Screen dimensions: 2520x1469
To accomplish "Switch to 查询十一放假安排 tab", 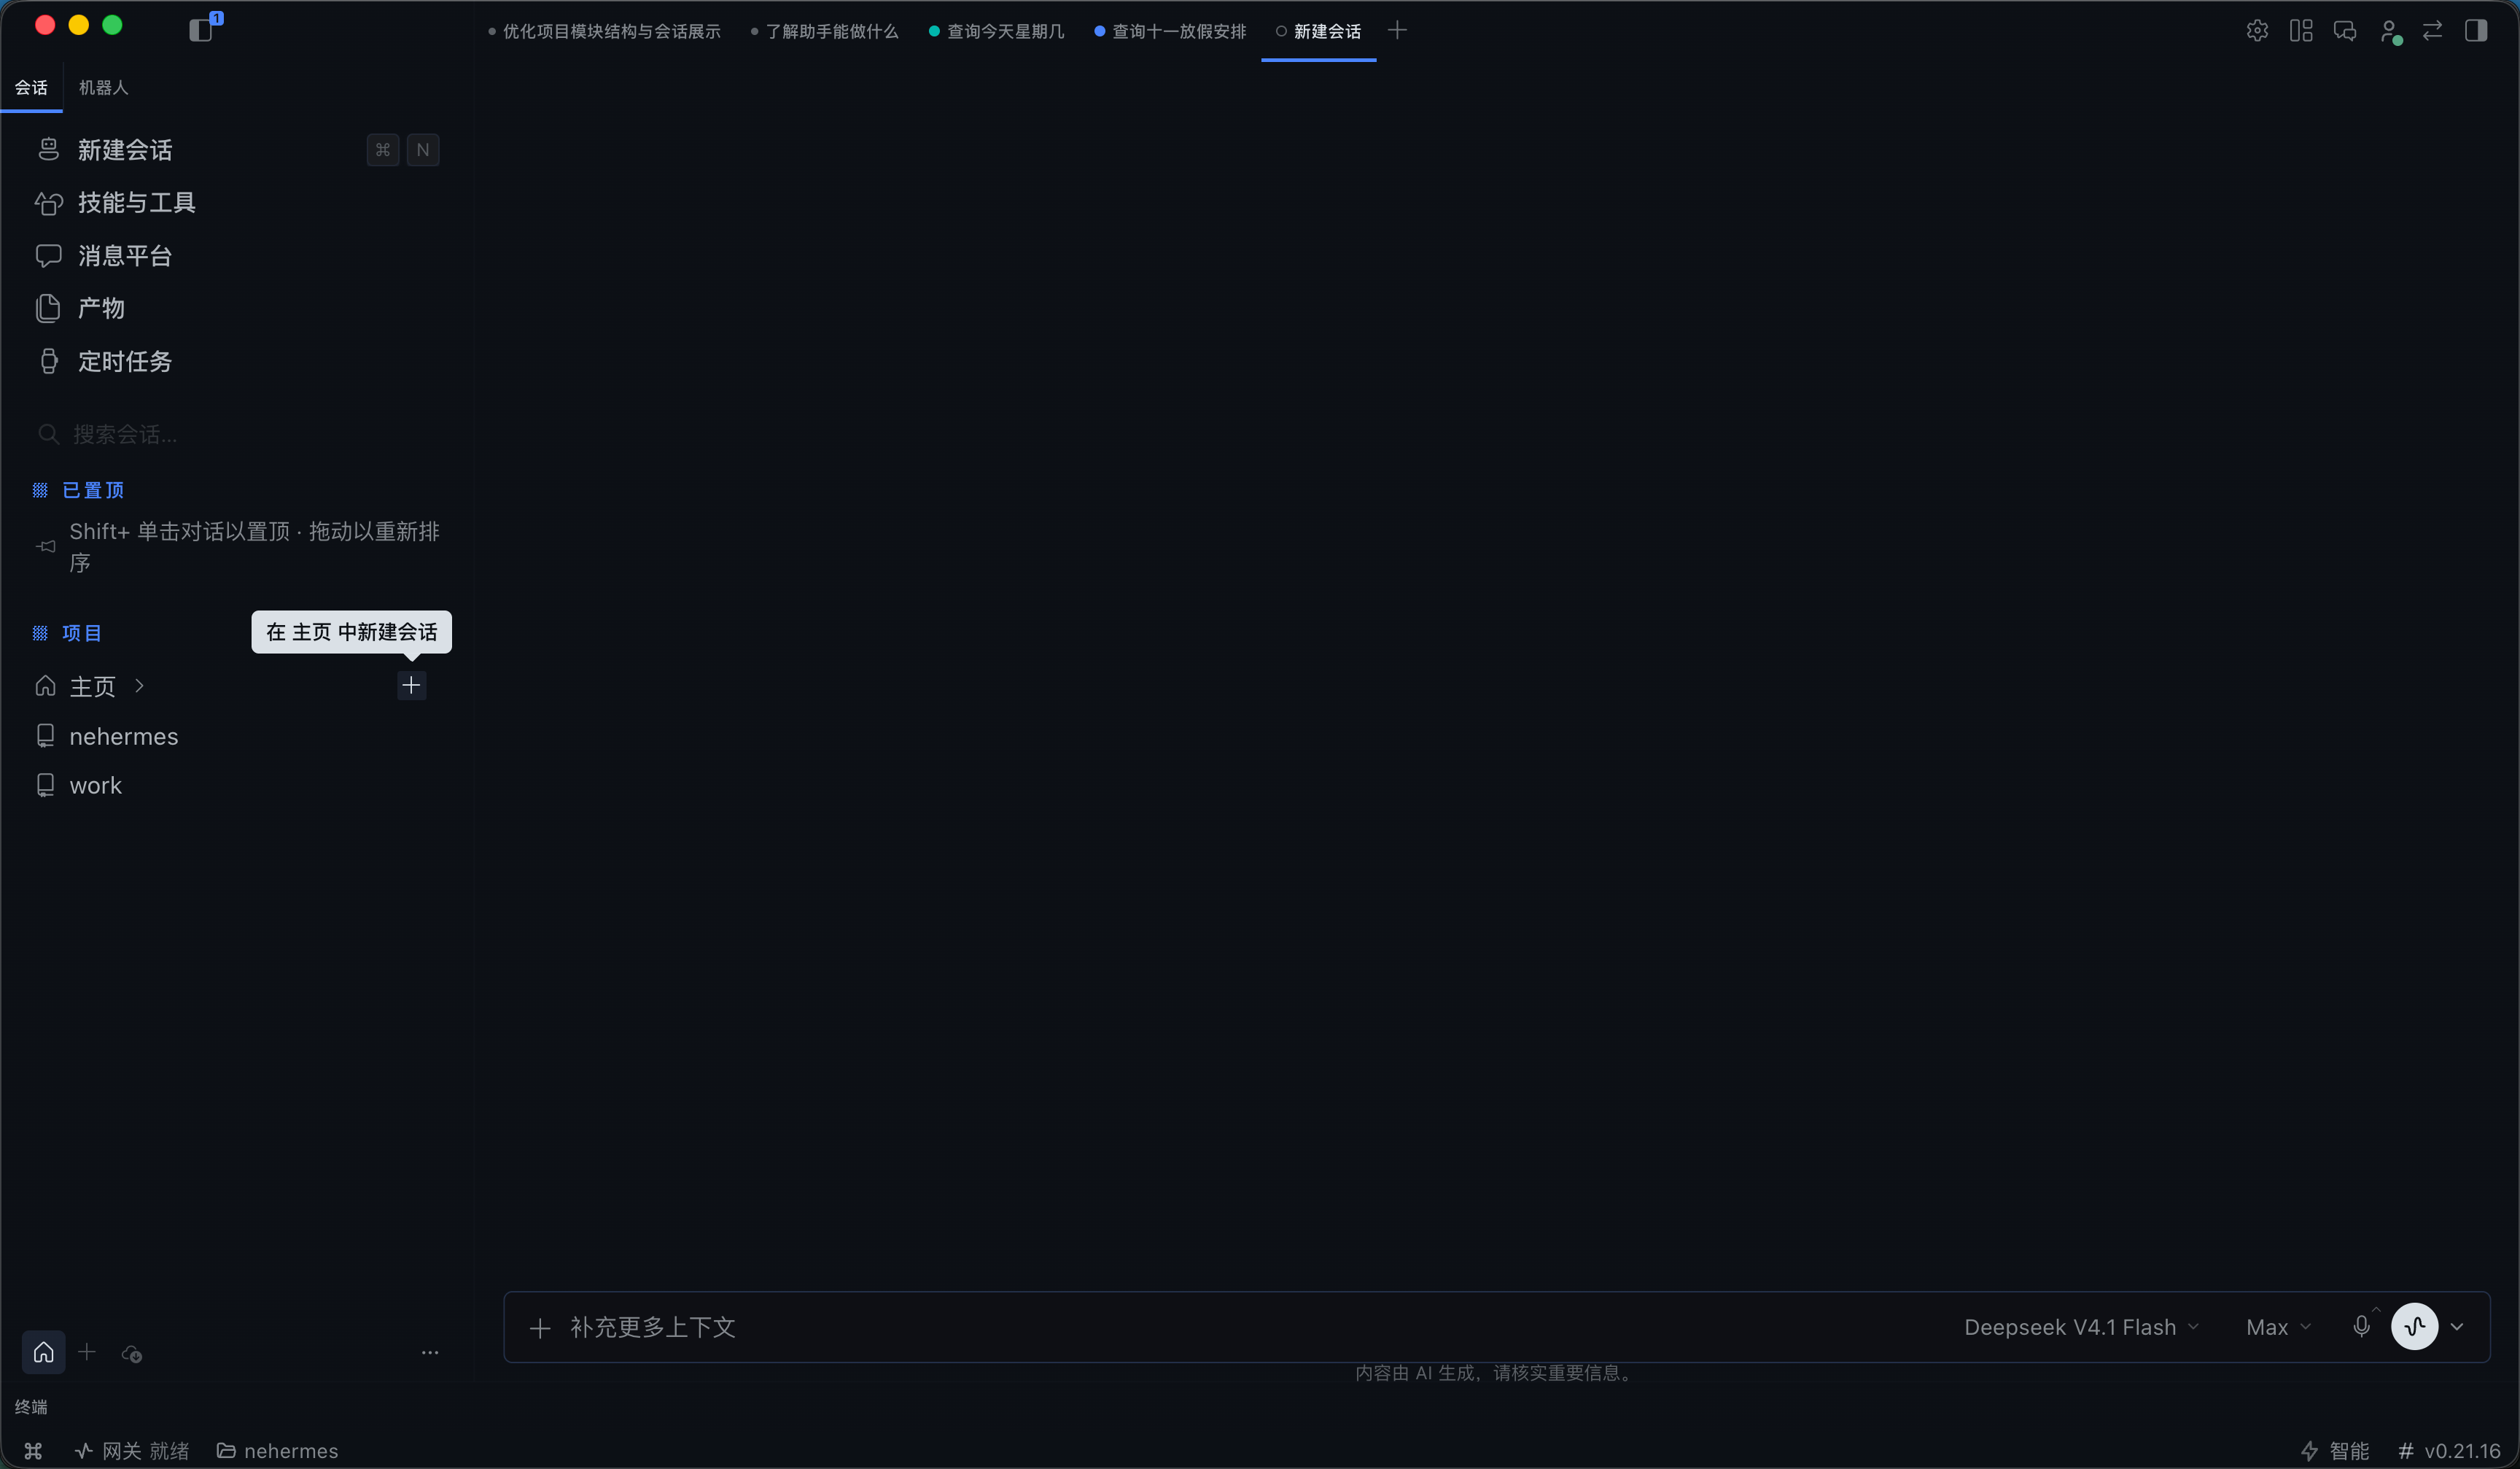I will point(1170,32).
